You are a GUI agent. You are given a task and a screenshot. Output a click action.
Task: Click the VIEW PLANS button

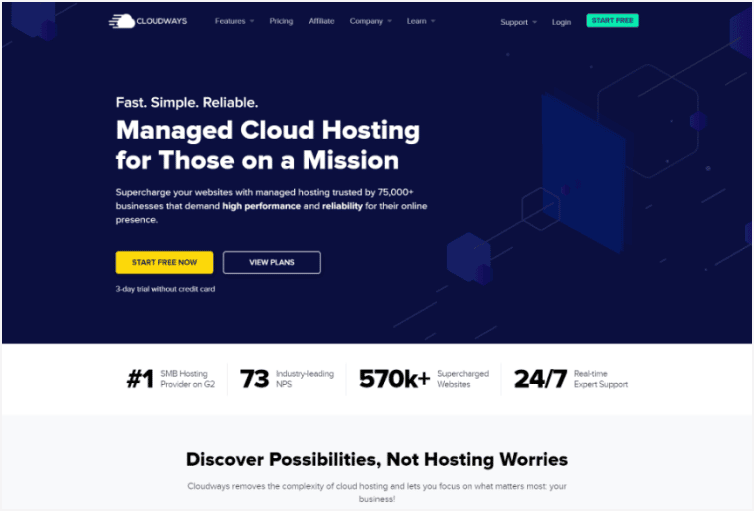(272, 262)
